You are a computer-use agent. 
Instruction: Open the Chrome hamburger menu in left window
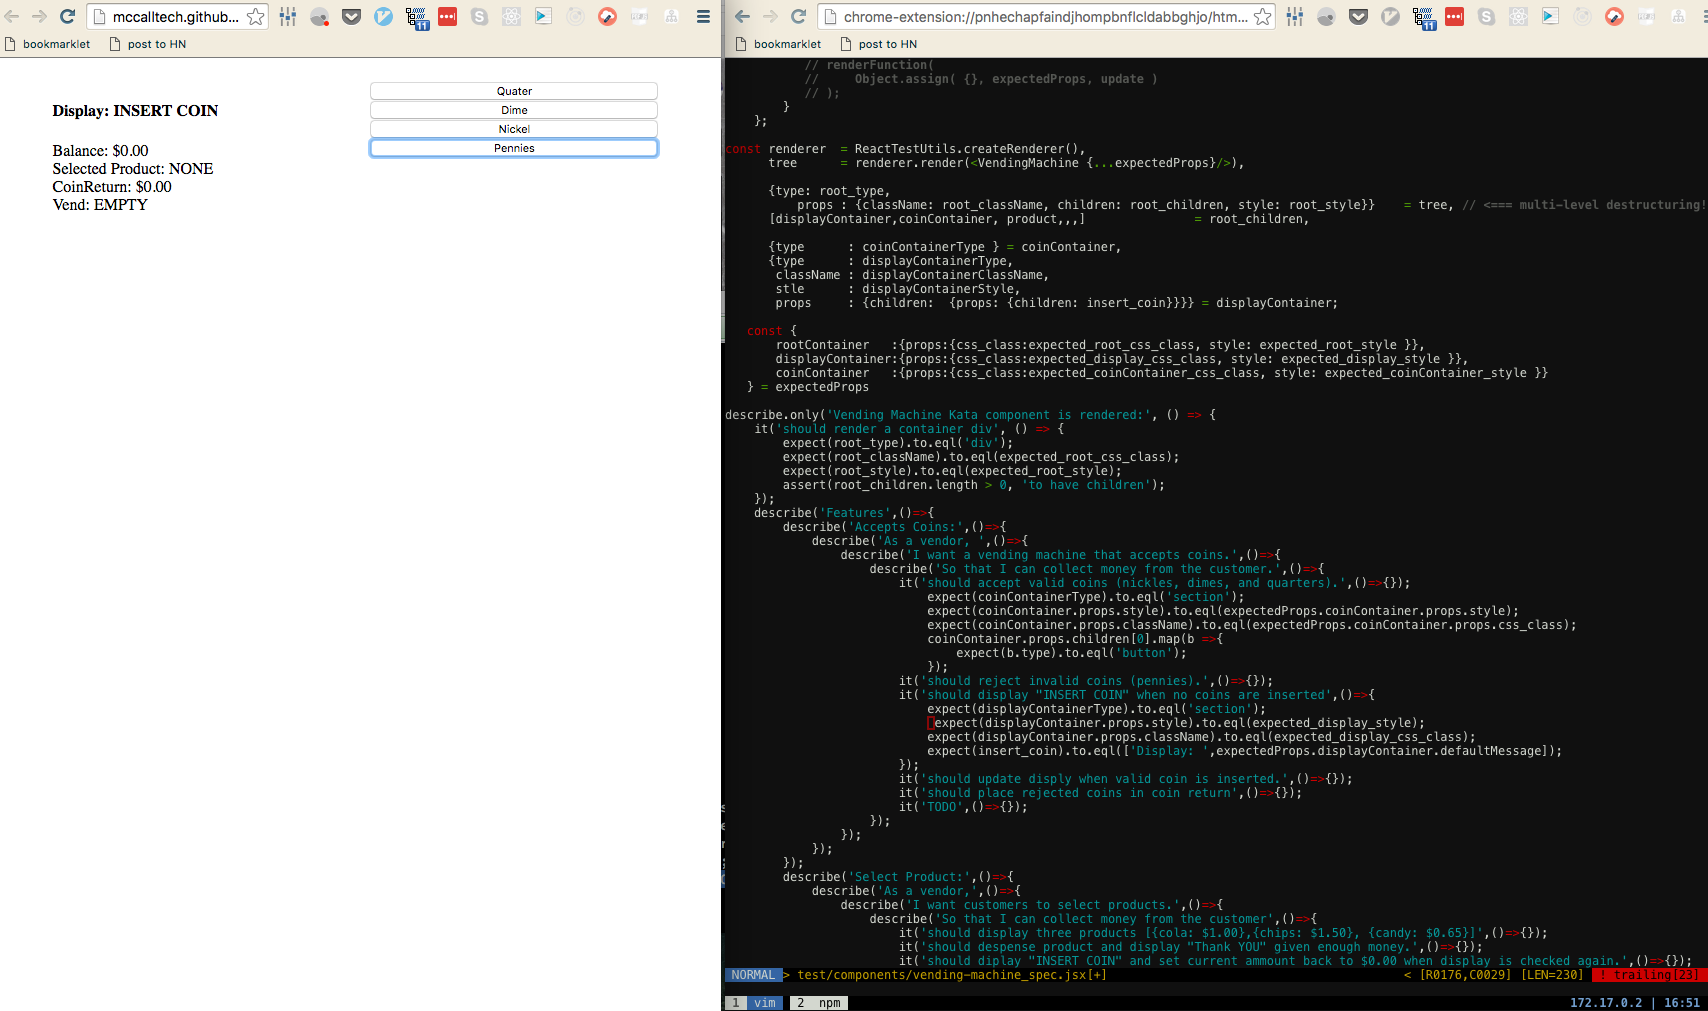coord(703,16)
